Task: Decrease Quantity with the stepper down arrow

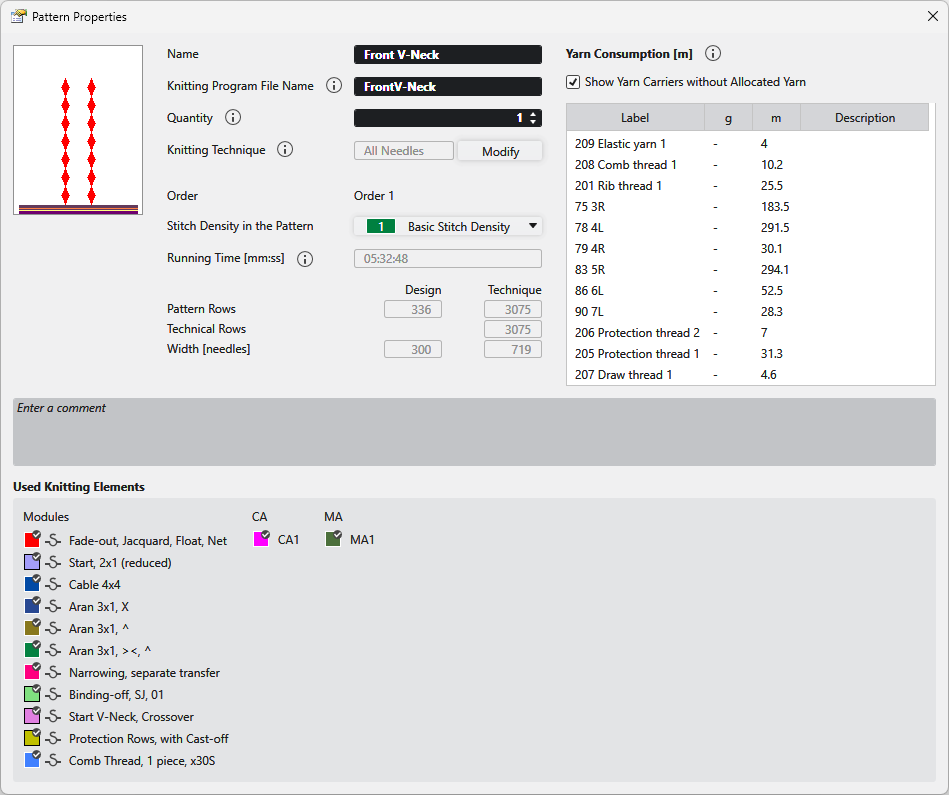Action: pos(533,123)
